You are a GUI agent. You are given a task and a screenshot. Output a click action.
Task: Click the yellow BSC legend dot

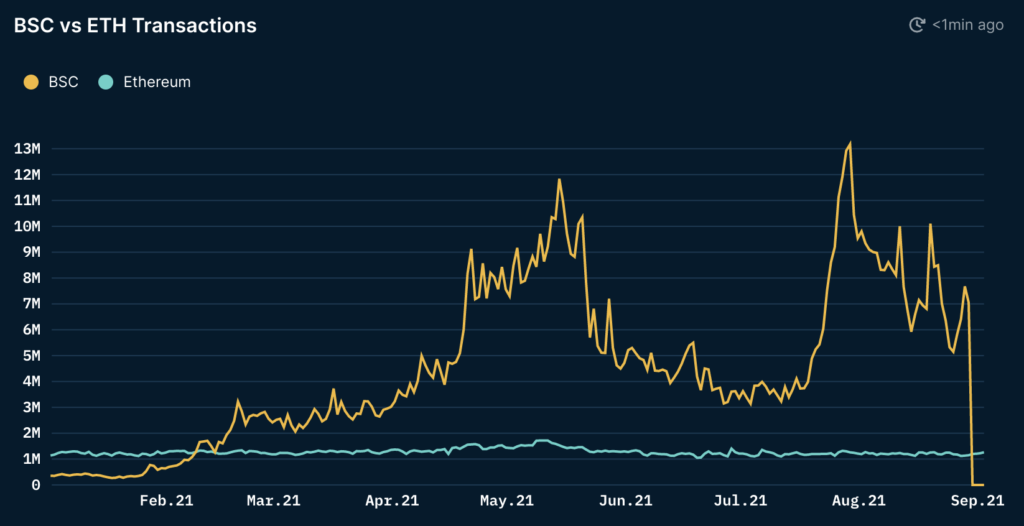click(x=31, y=82)
